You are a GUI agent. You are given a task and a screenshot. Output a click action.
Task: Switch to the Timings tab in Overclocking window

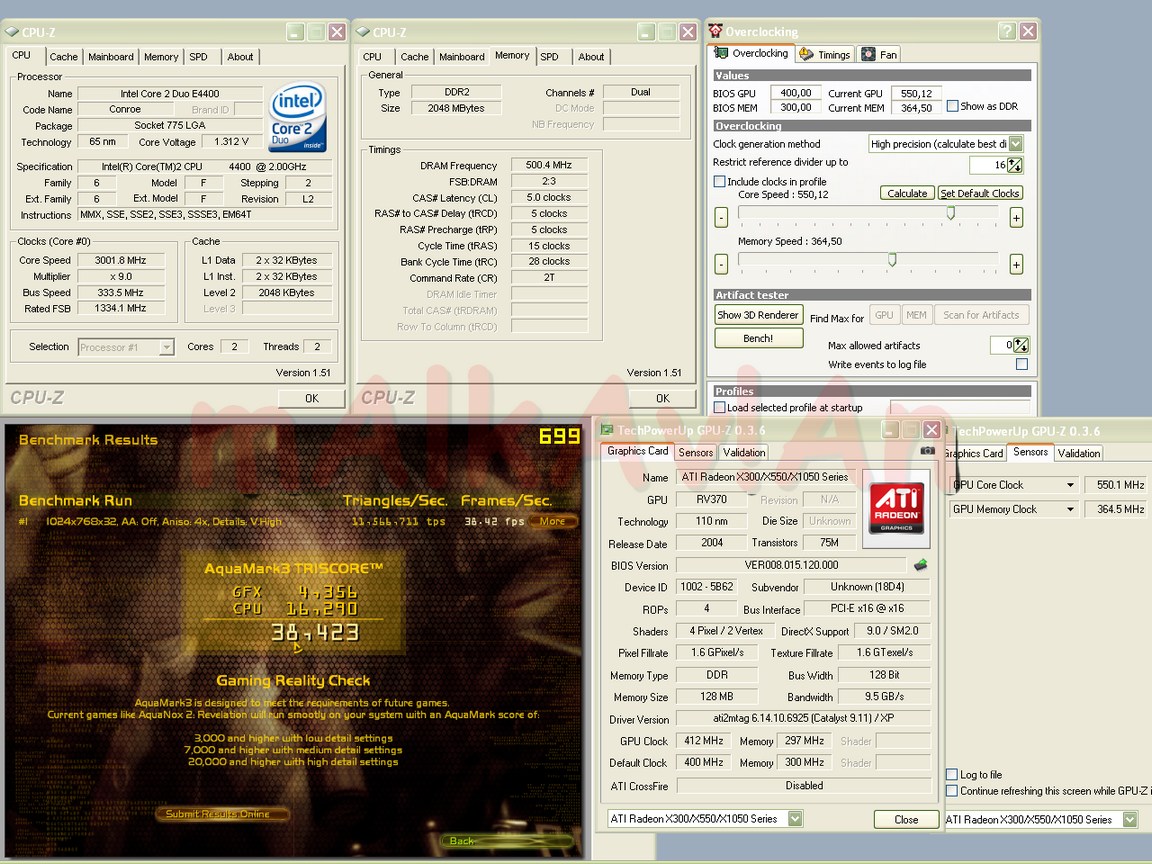[826, 54]
